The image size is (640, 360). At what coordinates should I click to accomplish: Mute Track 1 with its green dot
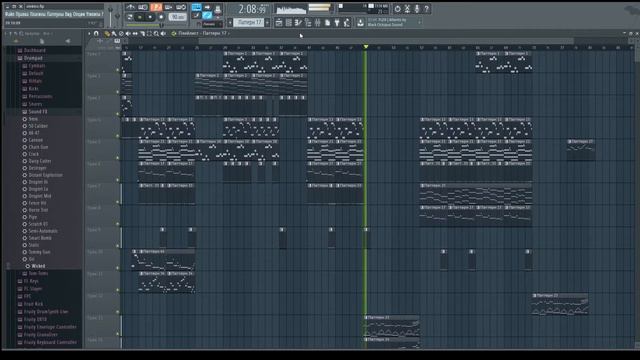point(118,70)
